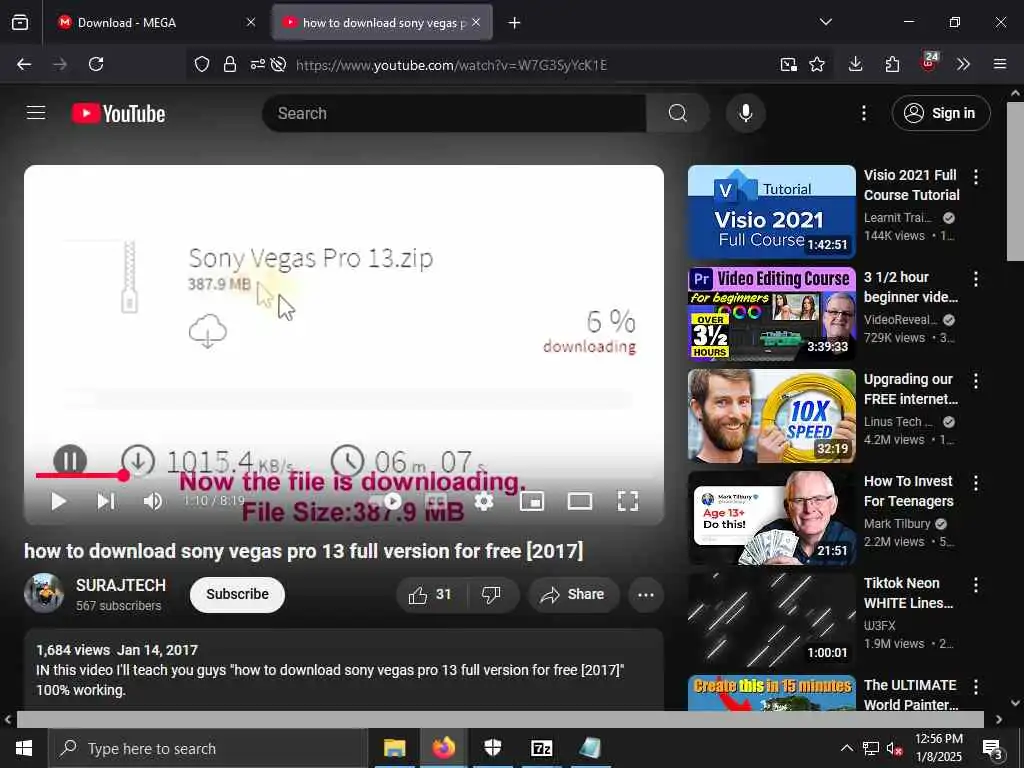The width and height of the screenshot is (1024, 768).
Task: Switch to the Download - MEGA tab
Action: [x=157, y=23]
